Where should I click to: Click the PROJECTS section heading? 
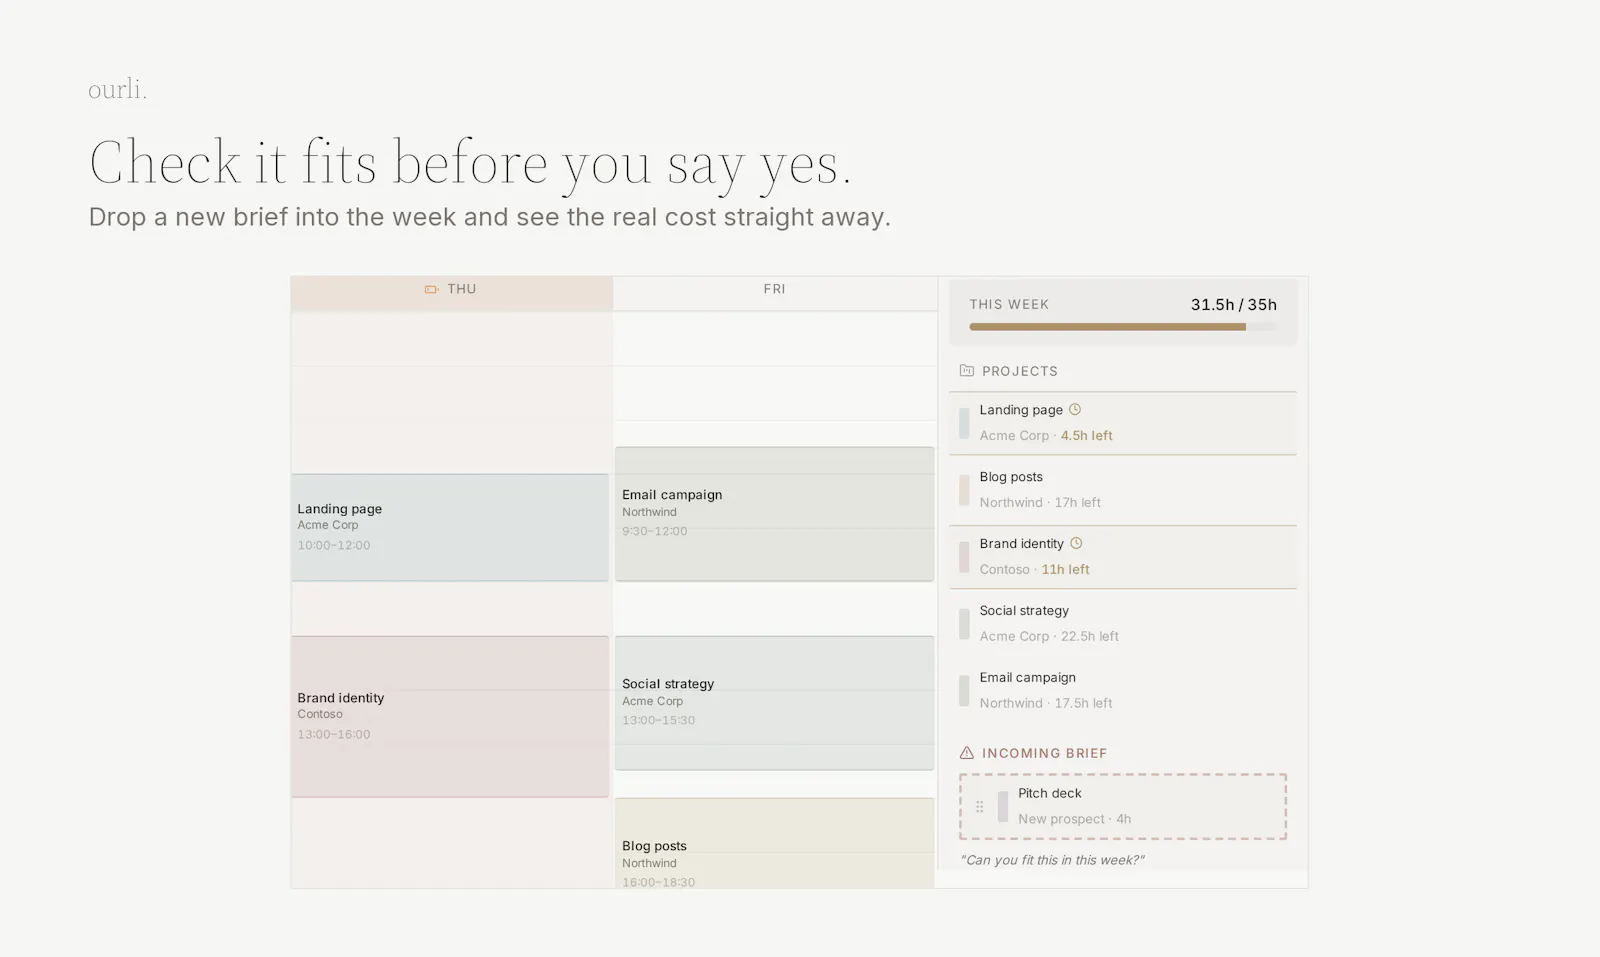pos(1020,371)
